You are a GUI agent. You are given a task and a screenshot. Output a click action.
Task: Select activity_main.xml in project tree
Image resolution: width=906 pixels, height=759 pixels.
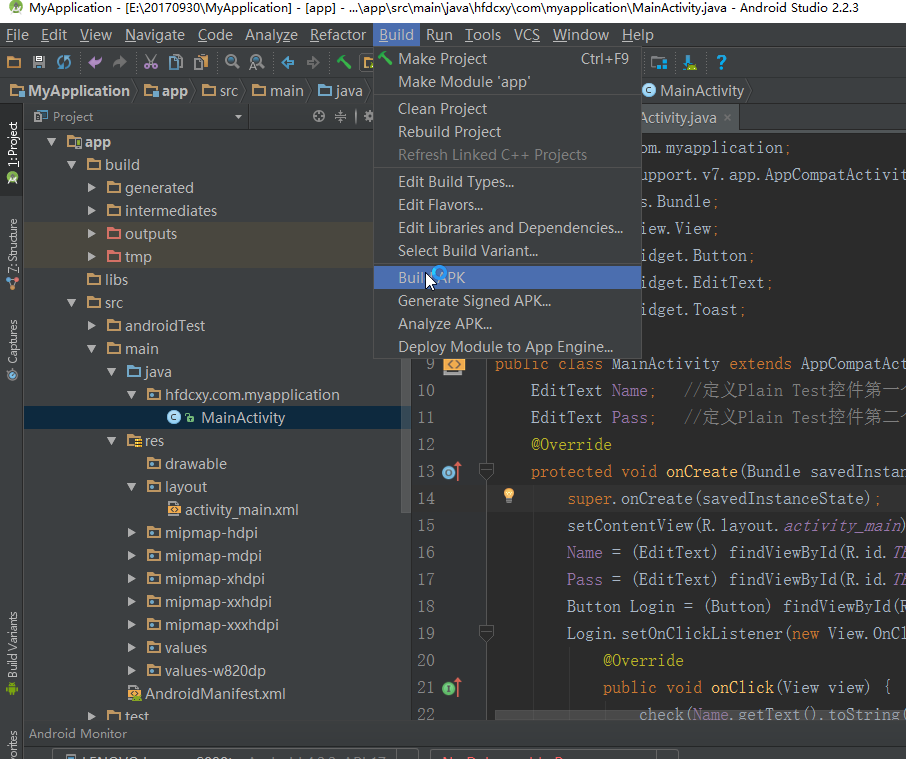(233, 509)
